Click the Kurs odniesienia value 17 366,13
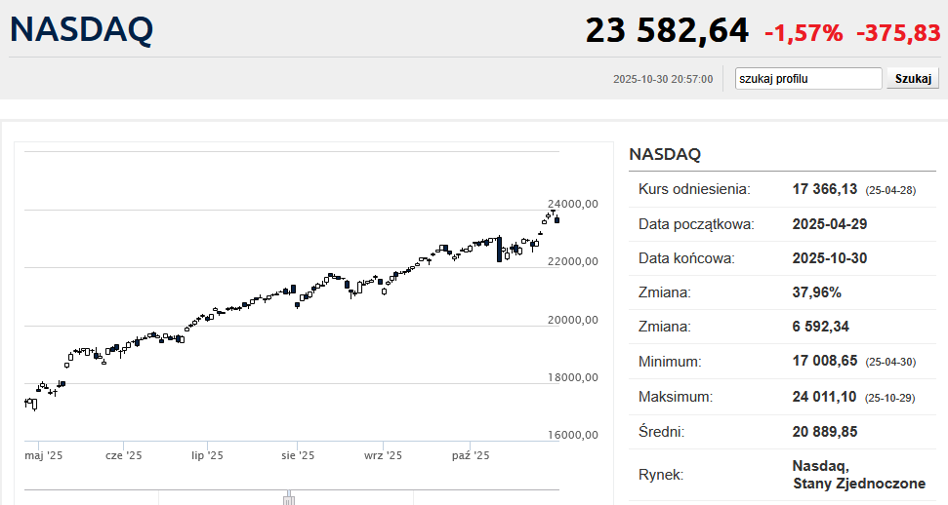 [825, 189]
